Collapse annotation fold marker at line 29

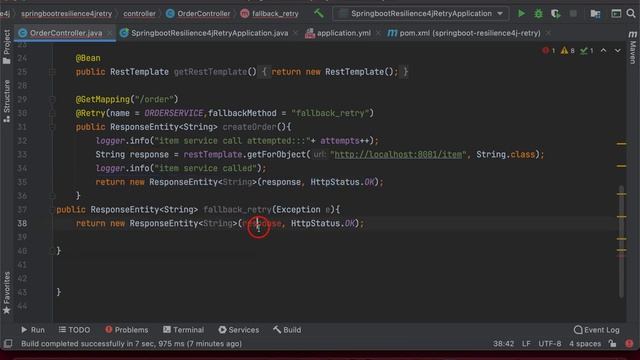pos(52,99)
